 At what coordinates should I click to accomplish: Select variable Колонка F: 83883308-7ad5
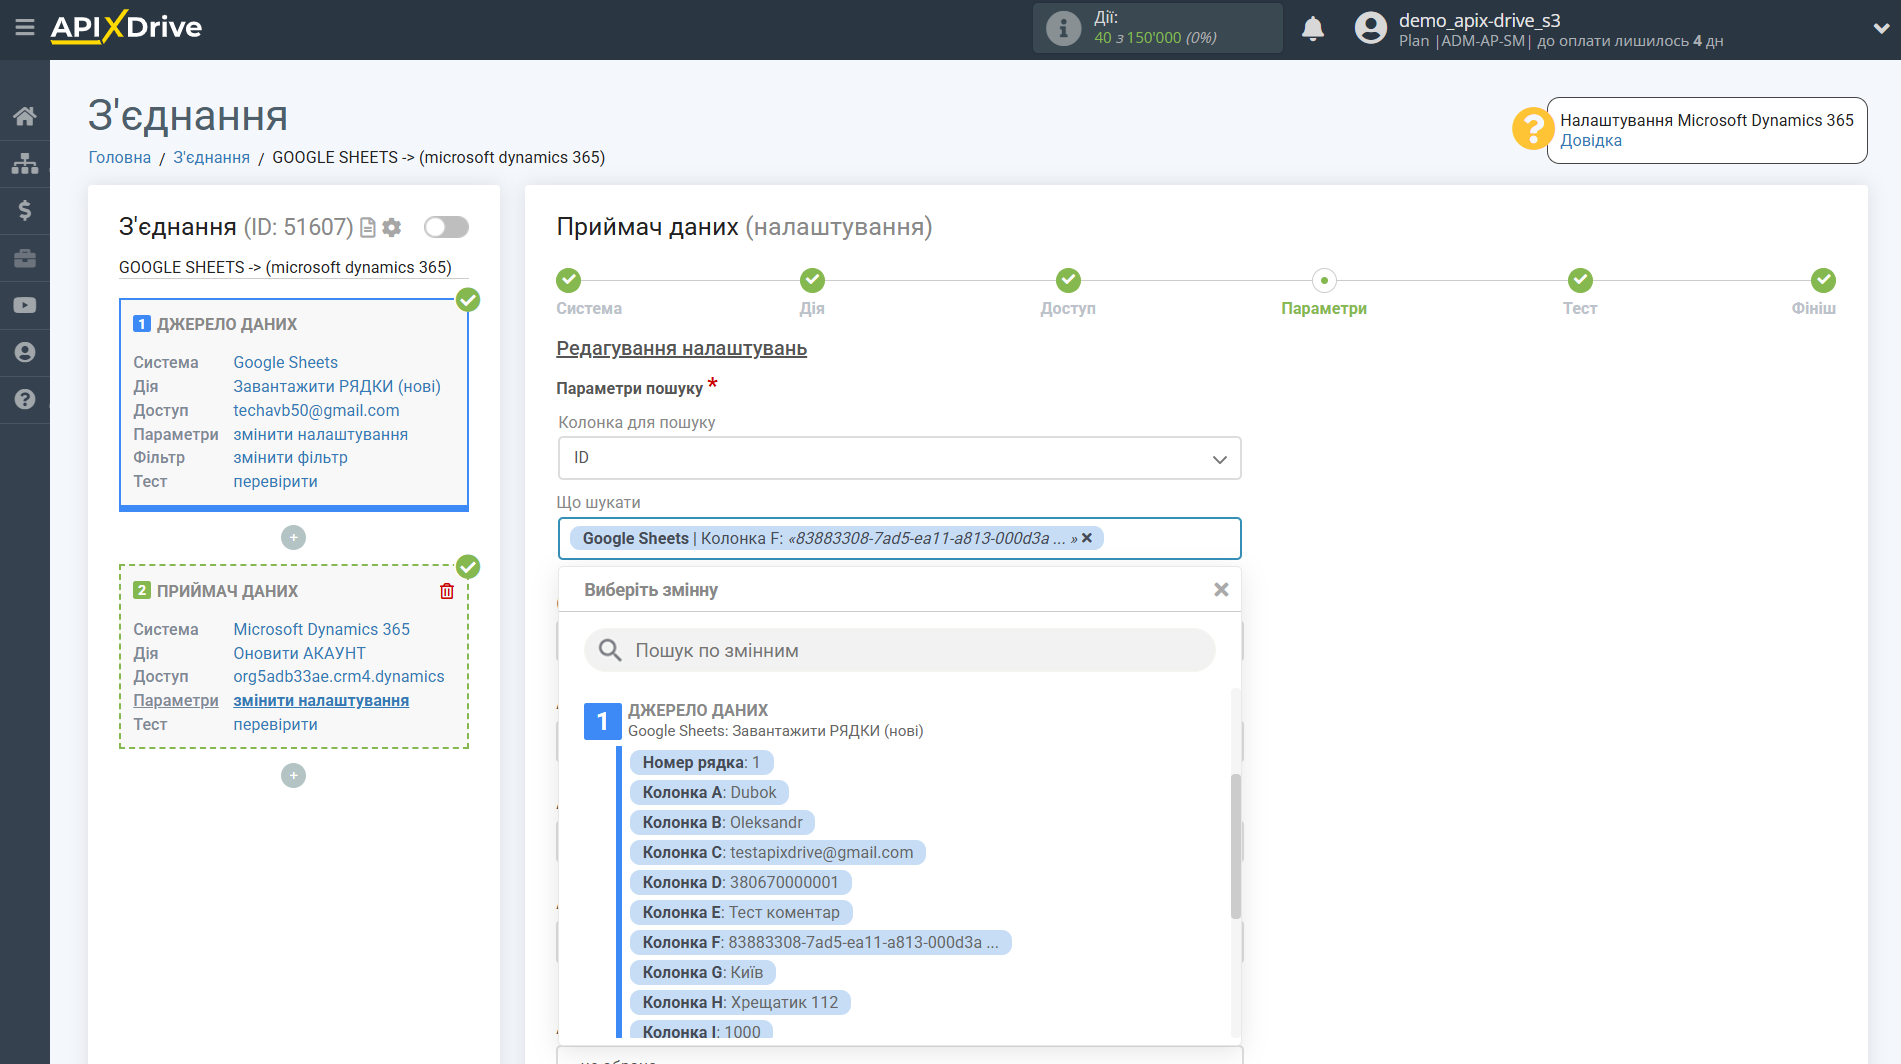[x=820, y=942]
